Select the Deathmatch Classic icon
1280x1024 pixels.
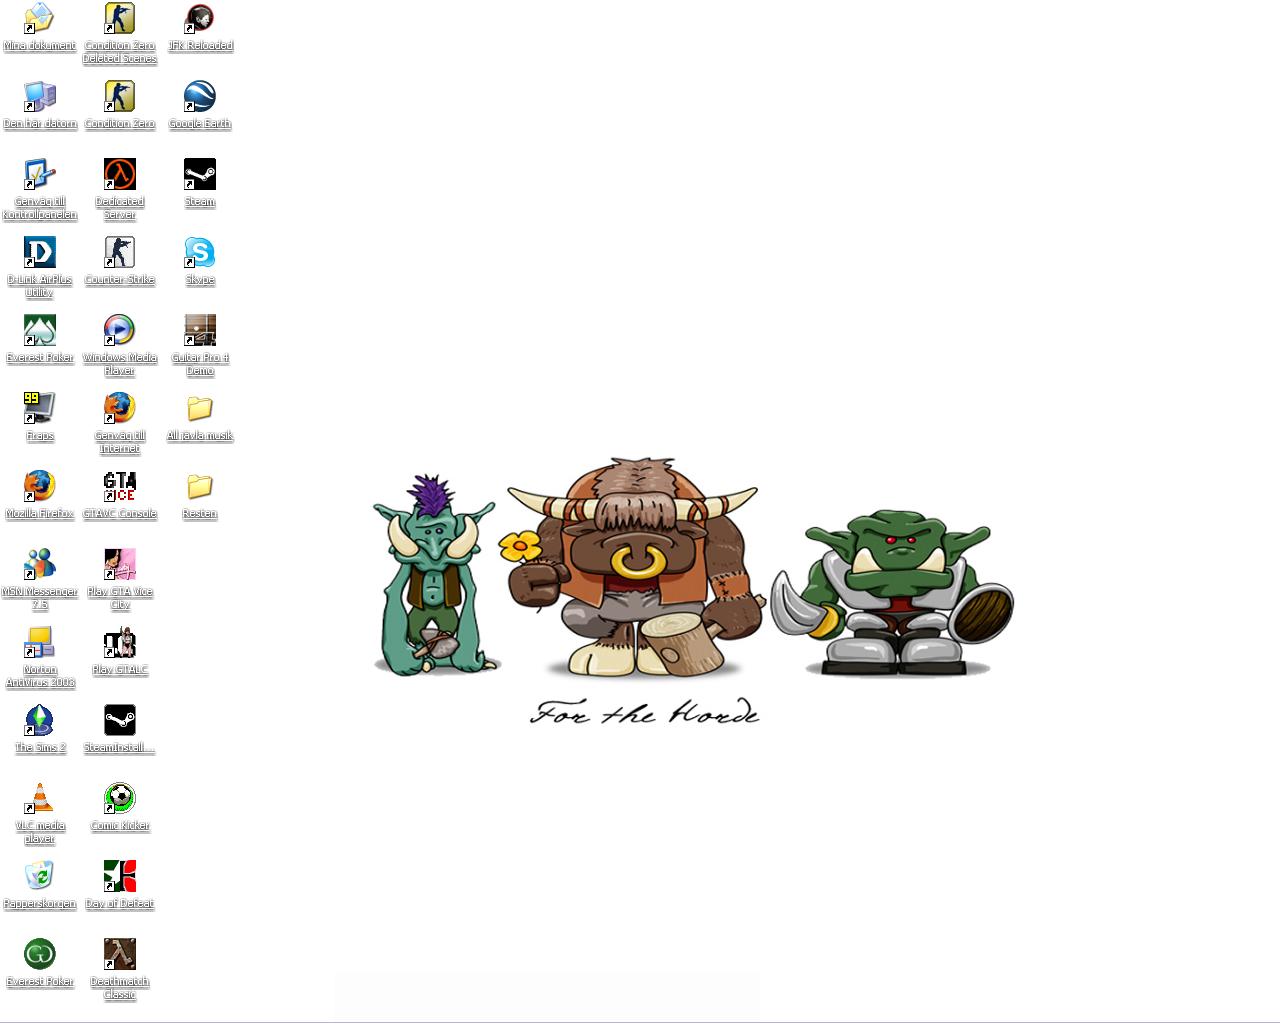(120, 954)
